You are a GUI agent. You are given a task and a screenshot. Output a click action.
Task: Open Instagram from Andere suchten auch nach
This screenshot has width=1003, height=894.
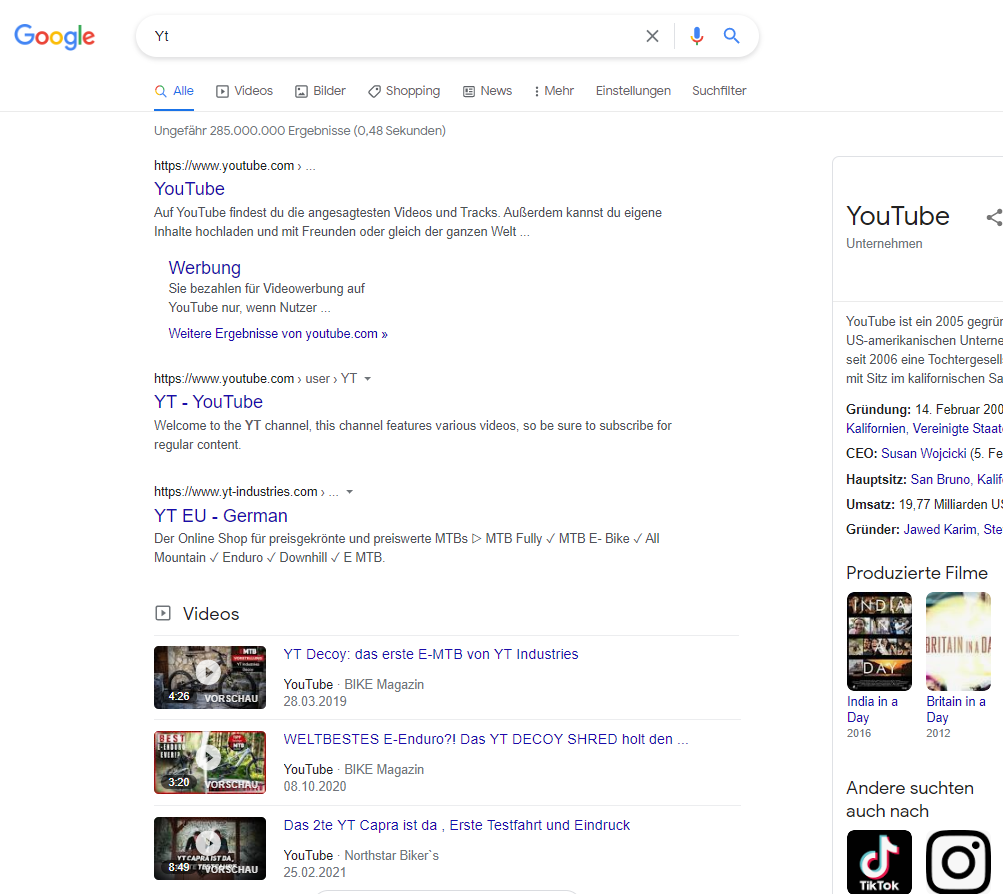point(958,861)
